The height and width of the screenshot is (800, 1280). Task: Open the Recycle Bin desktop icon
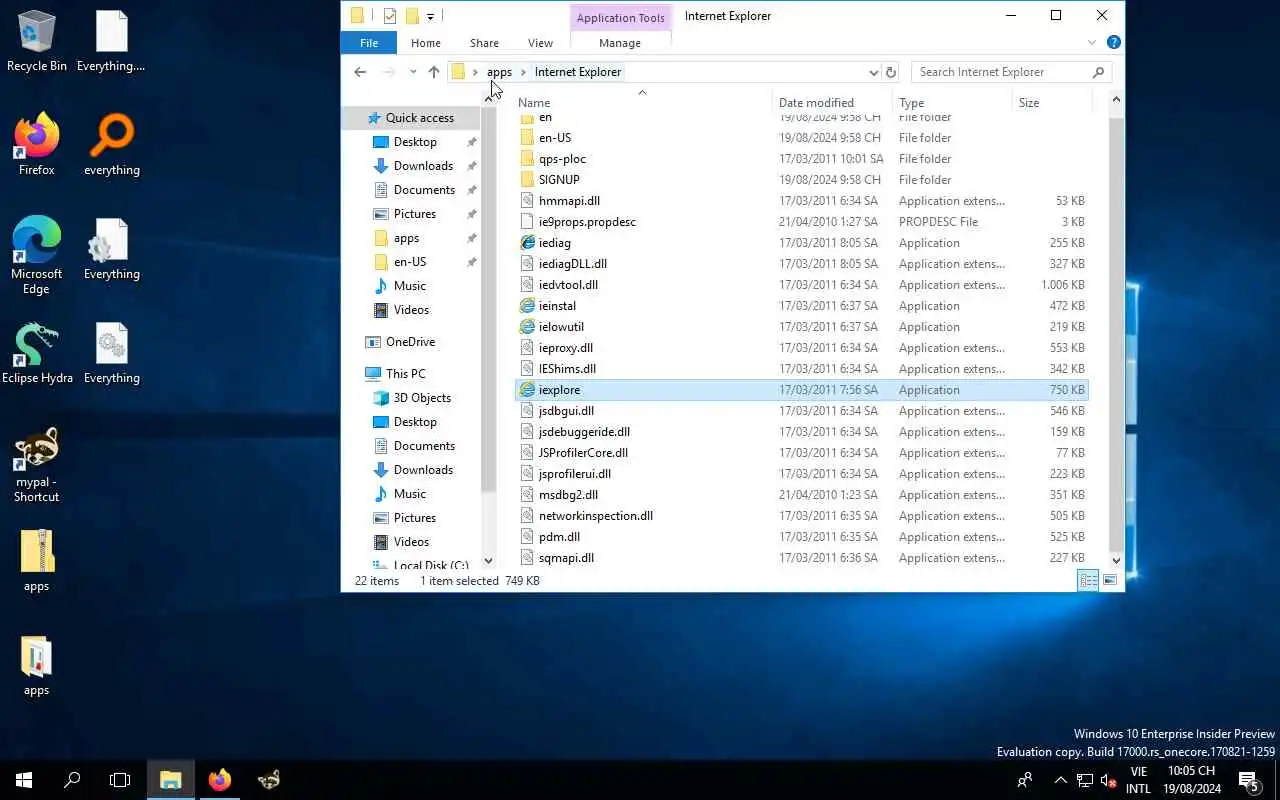point(36,41)
